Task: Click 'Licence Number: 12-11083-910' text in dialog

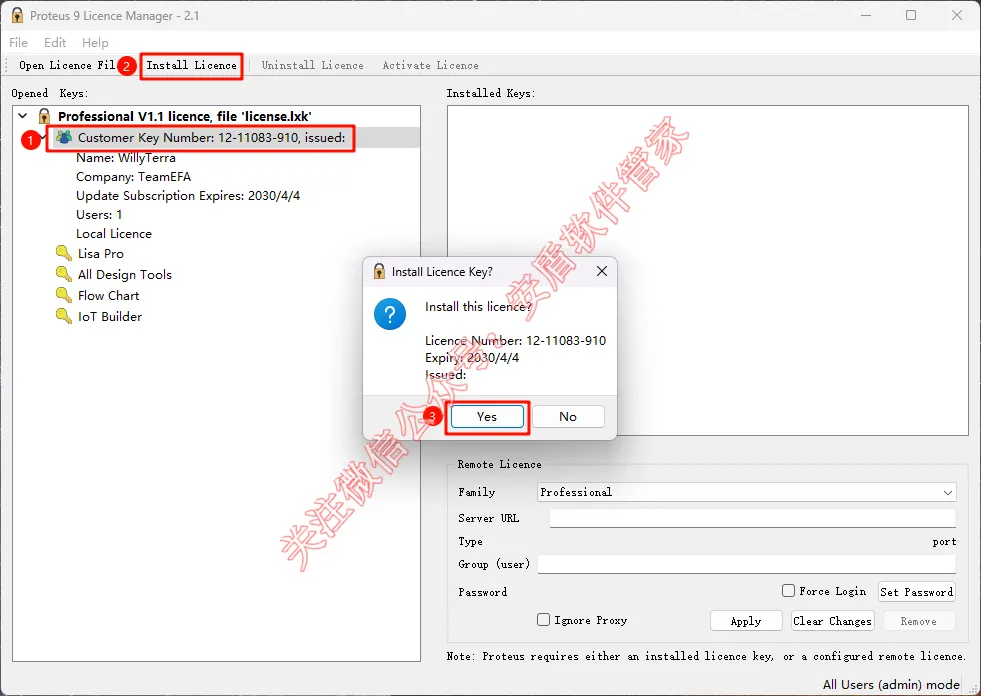Action: [516, 340]
